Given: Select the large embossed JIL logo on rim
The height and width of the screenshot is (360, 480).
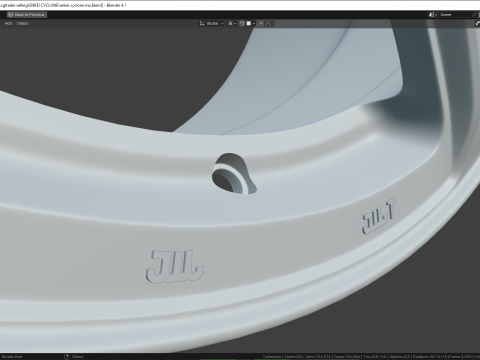Looking at the screenshot, I should tap(175, 267).
